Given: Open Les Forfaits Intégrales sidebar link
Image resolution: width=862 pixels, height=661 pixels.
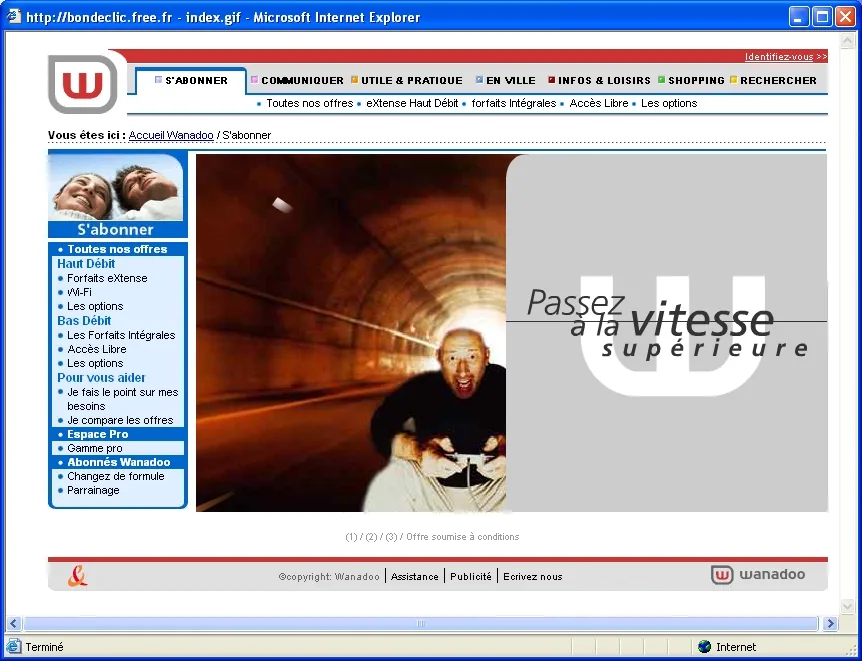Looking at the screenshot, I should coord(121,335).
